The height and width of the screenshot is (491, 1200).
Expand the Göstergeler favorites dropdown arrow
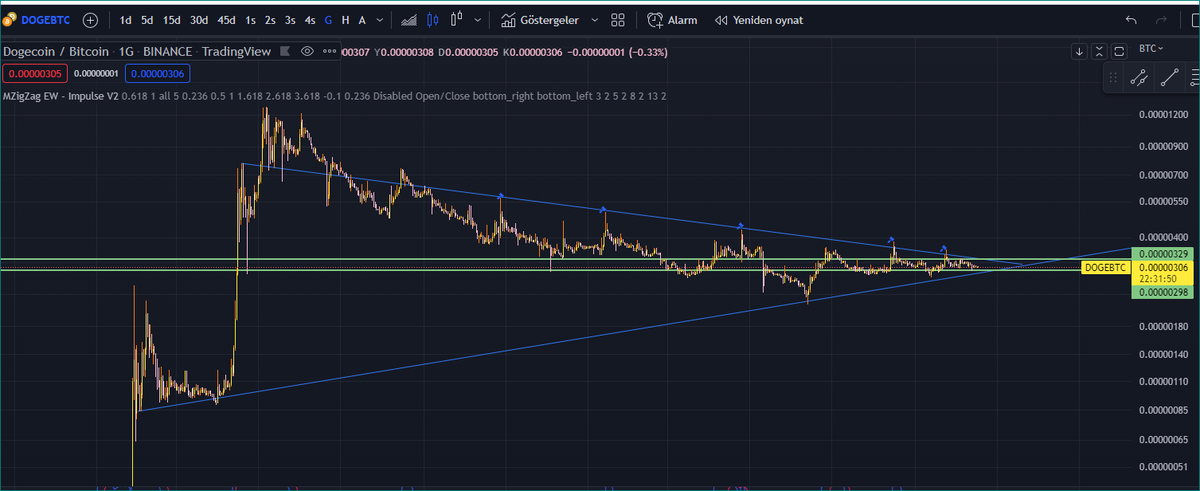point(594,19)
